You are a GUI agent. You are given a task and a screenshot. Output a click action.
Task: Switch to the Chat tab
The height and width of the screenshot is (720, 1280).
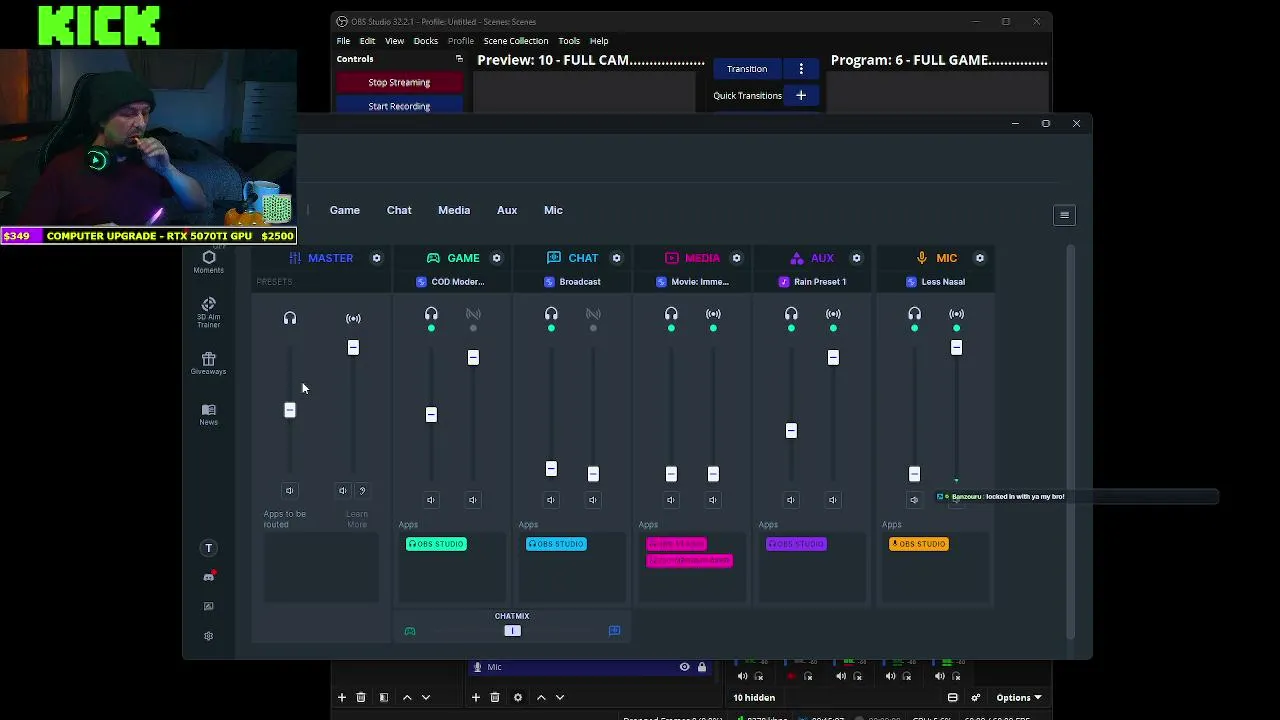(399, 210)
